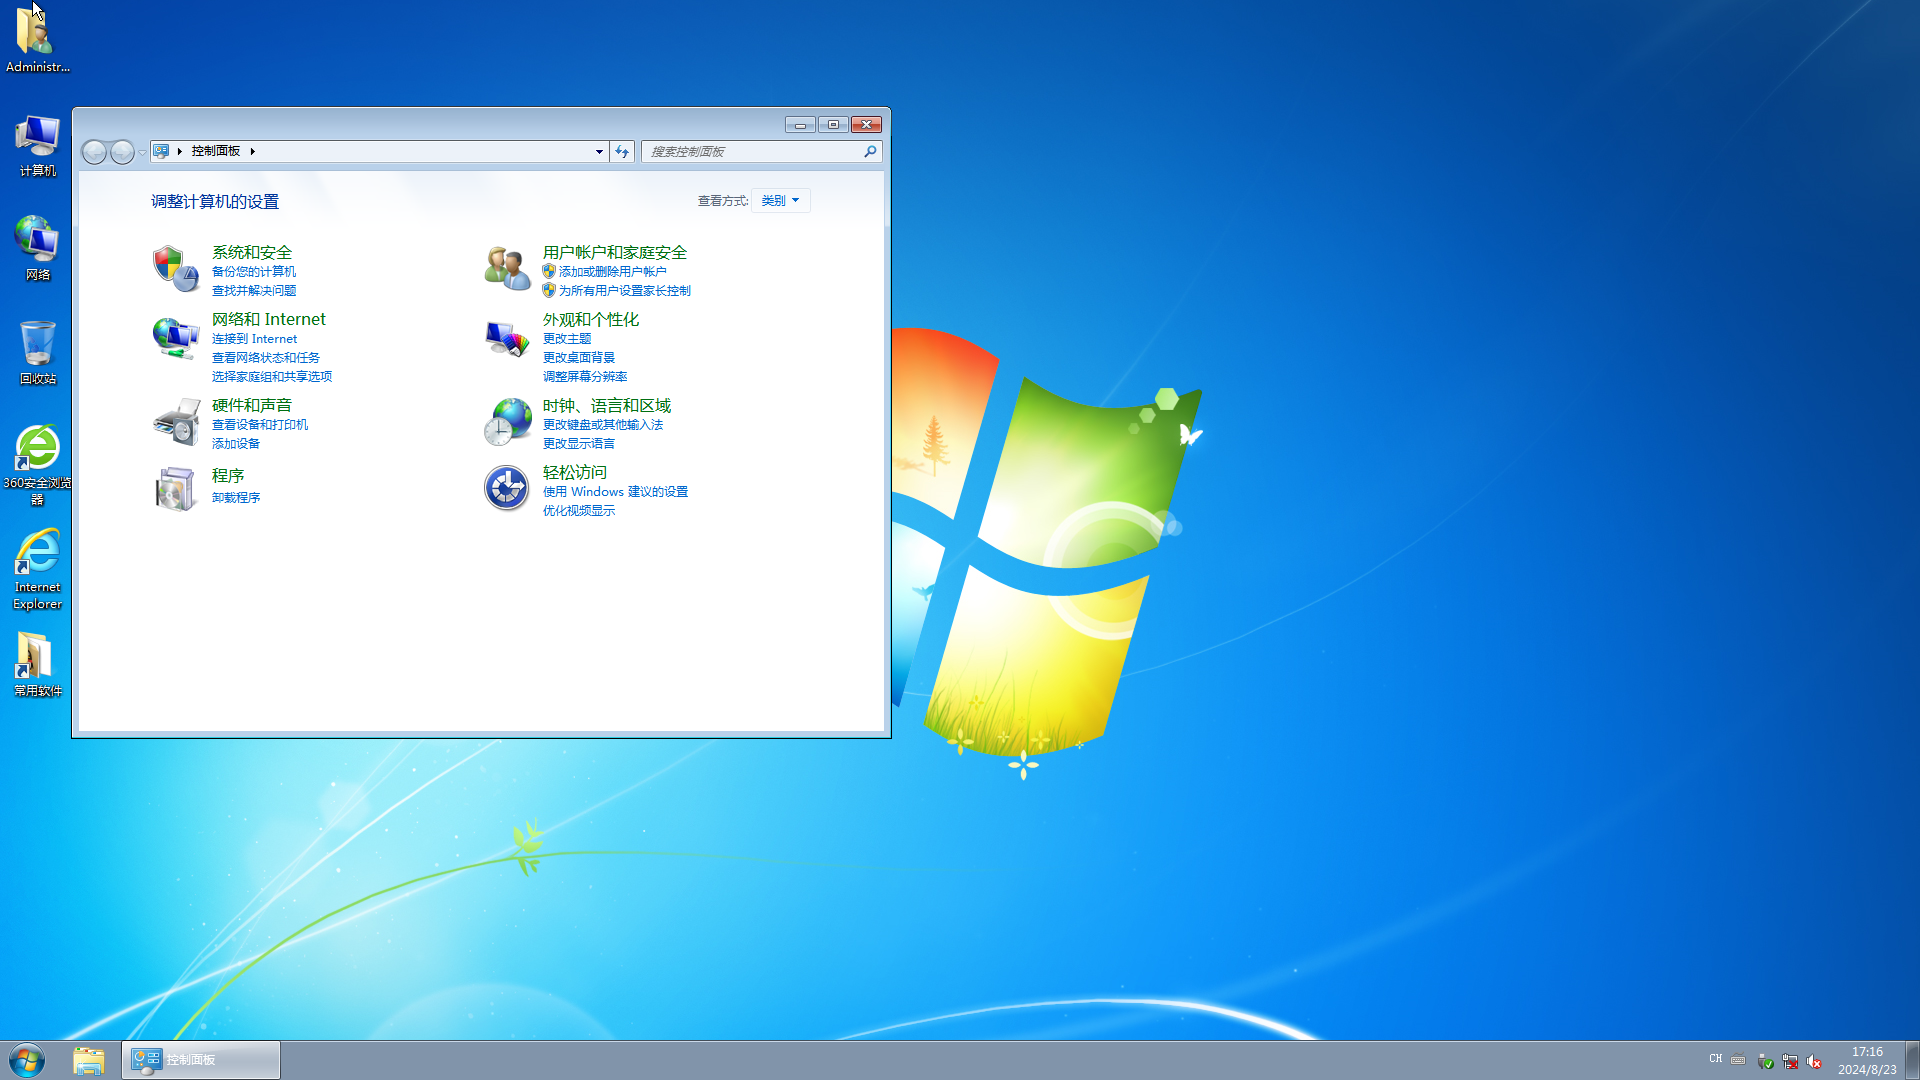Open the 硬件和声音 category link

(x=252, y=406)
